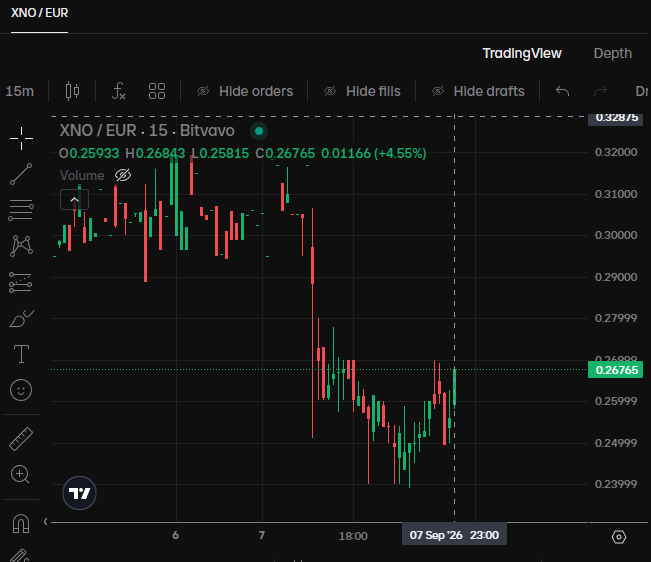Select the ruler measure tool
651x562 pixels.
(x=21, y=439)
